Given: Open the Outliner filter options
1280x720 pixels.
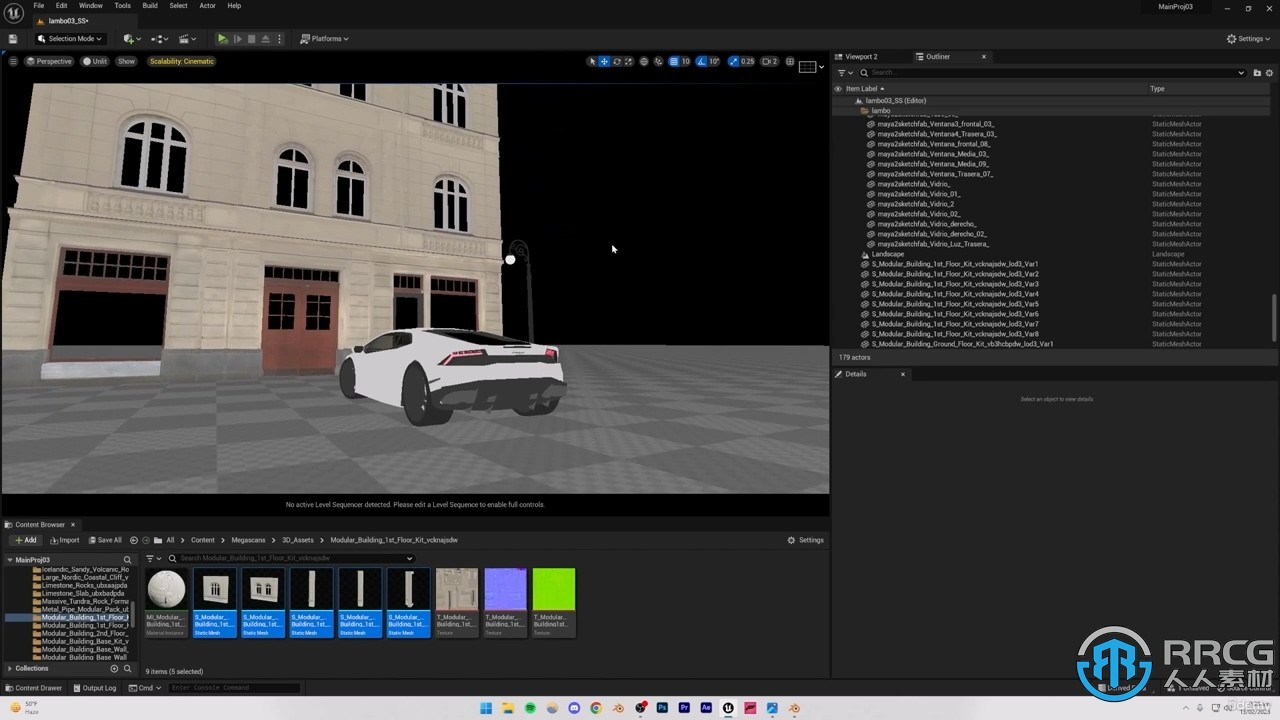Looking at the screenshot, I should 845,72.
